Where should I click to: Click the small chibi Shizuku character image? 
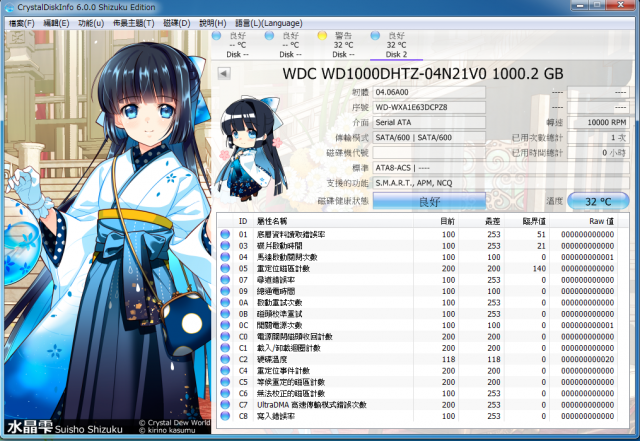[251, 149]
